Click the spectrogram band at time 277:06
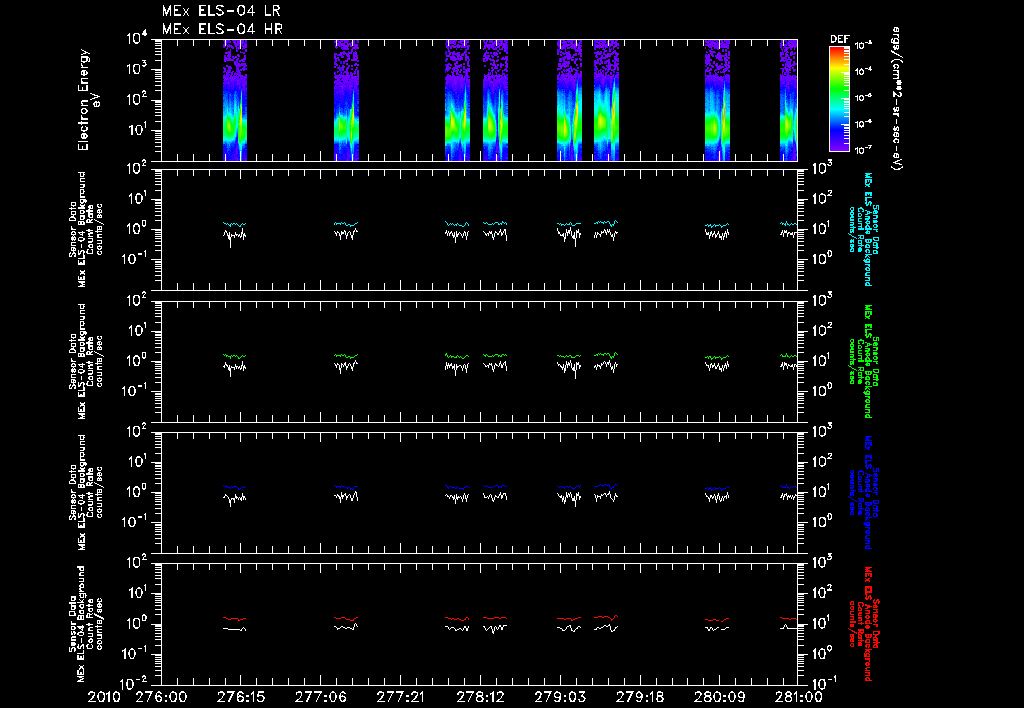This screenshot has height=708, width=1024. (x=346, y=100)
